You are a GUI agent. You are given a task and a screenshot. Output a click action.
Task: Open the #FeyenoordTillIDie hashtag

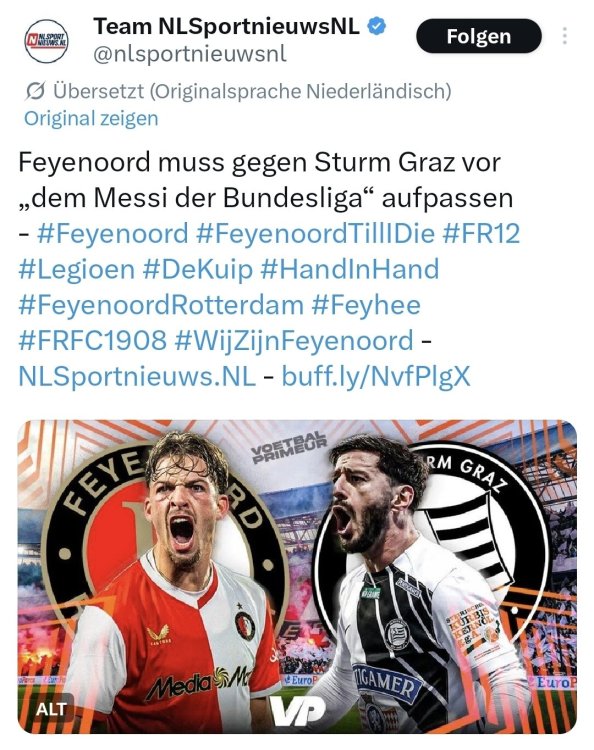tap(315, 234)
